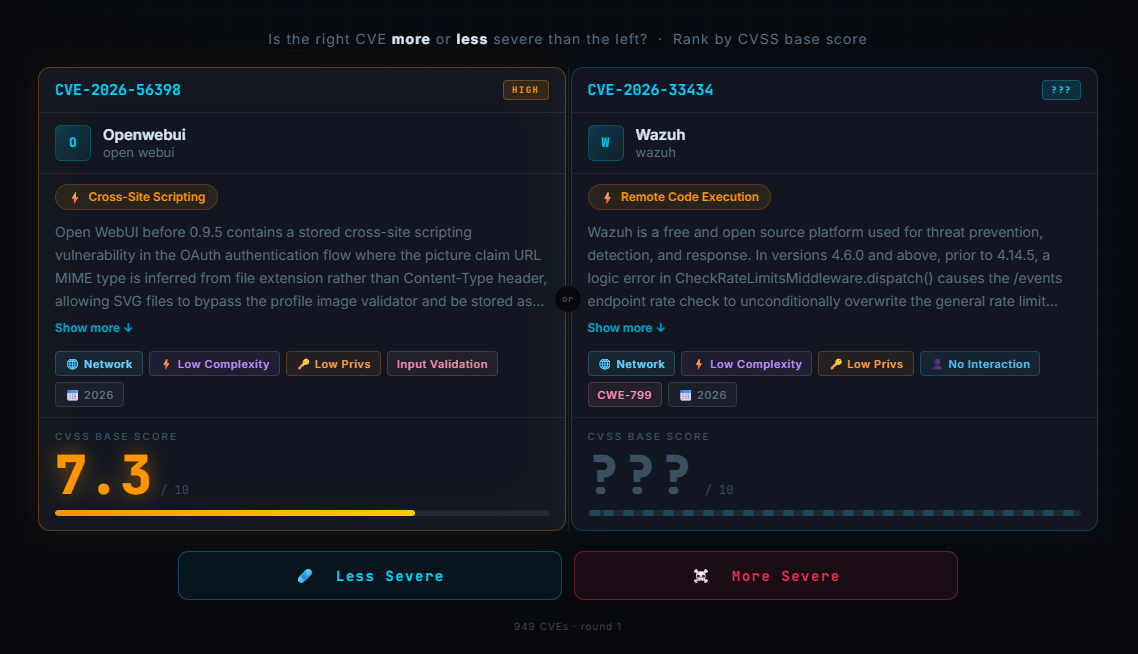Screen dimensions: 1138x654
Task: Click the Cross-Site Scripting tag
Action: [x=136, y=197]
